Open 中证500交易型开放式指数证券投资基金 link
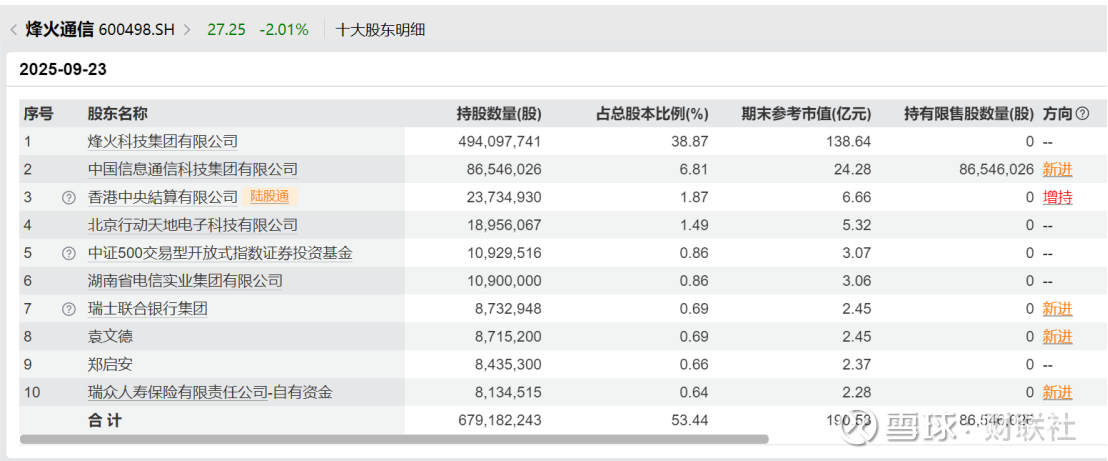1108x461 pixels. [x=220, y=253]
